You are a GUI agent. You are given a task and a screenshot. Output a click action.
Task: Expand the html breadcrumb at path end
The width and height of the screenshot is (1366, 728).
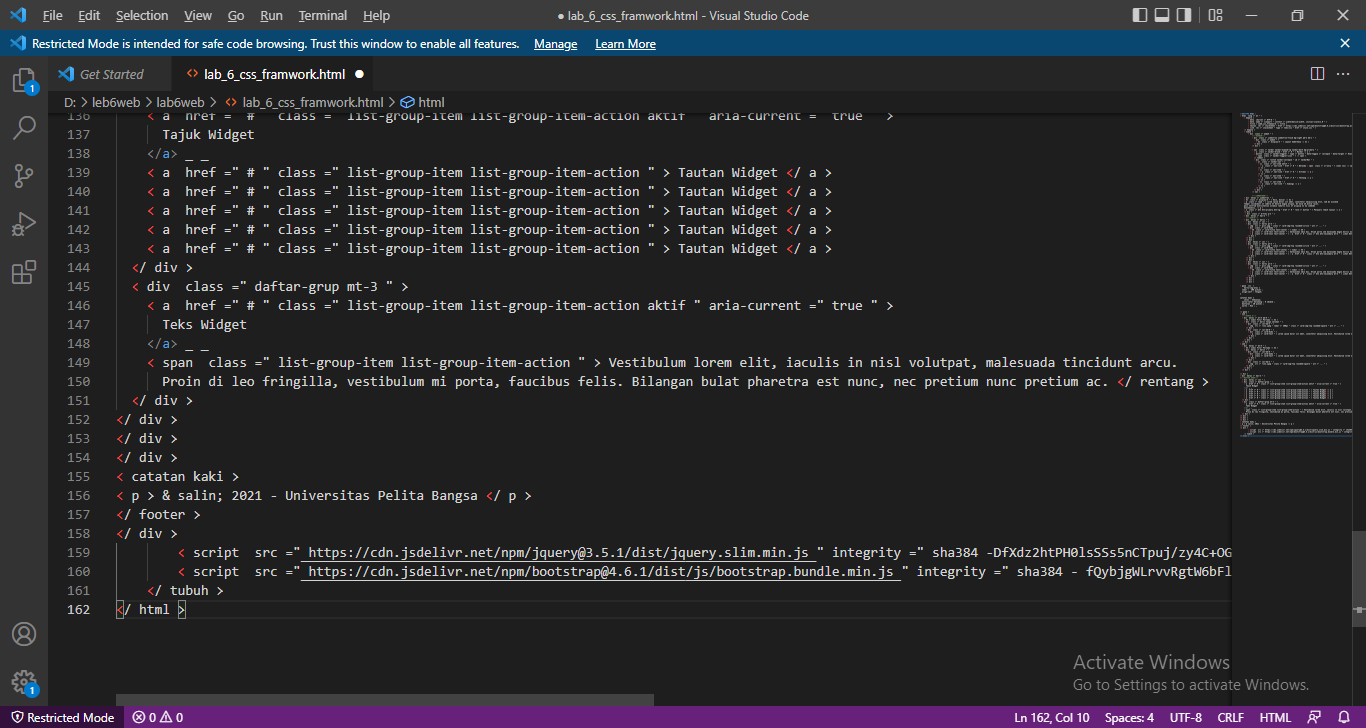[424, 101]
